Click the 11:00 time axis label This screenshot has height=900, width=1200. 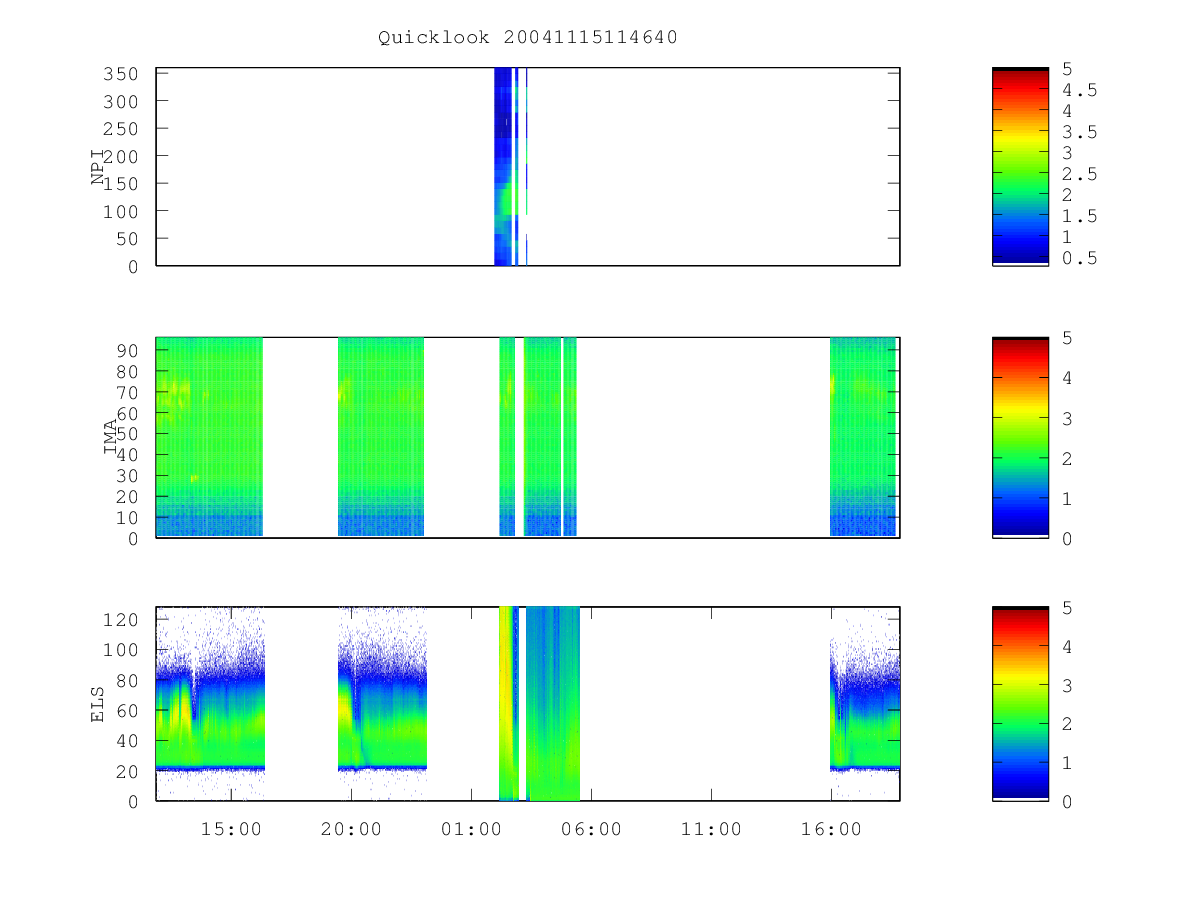point(711,829)
